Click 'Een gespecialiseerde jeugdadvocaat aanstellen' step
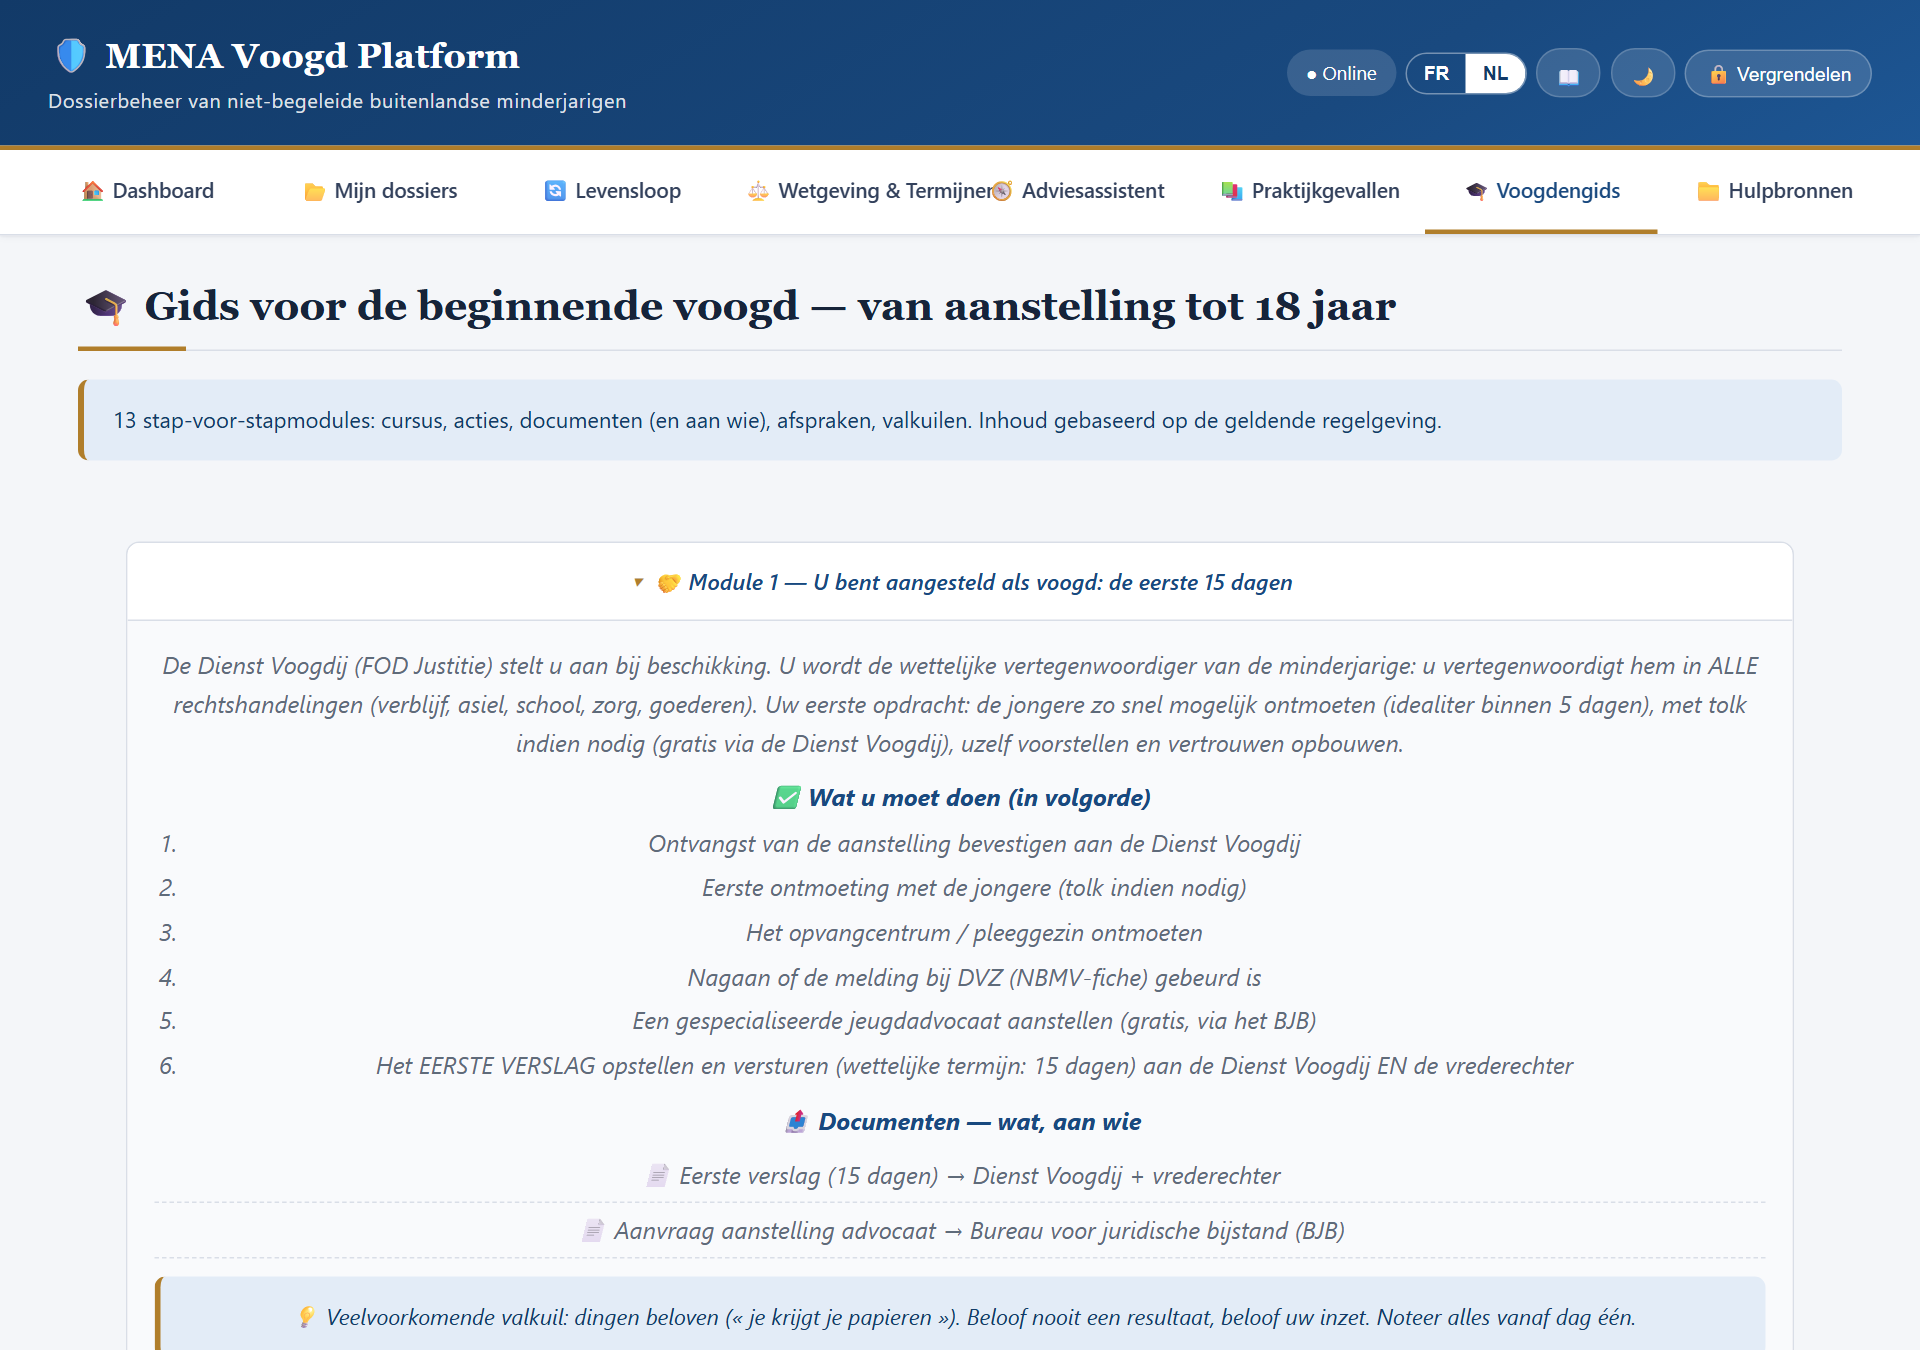This screenshot has height=1350, width=1920. click(x=974, y=1021)
